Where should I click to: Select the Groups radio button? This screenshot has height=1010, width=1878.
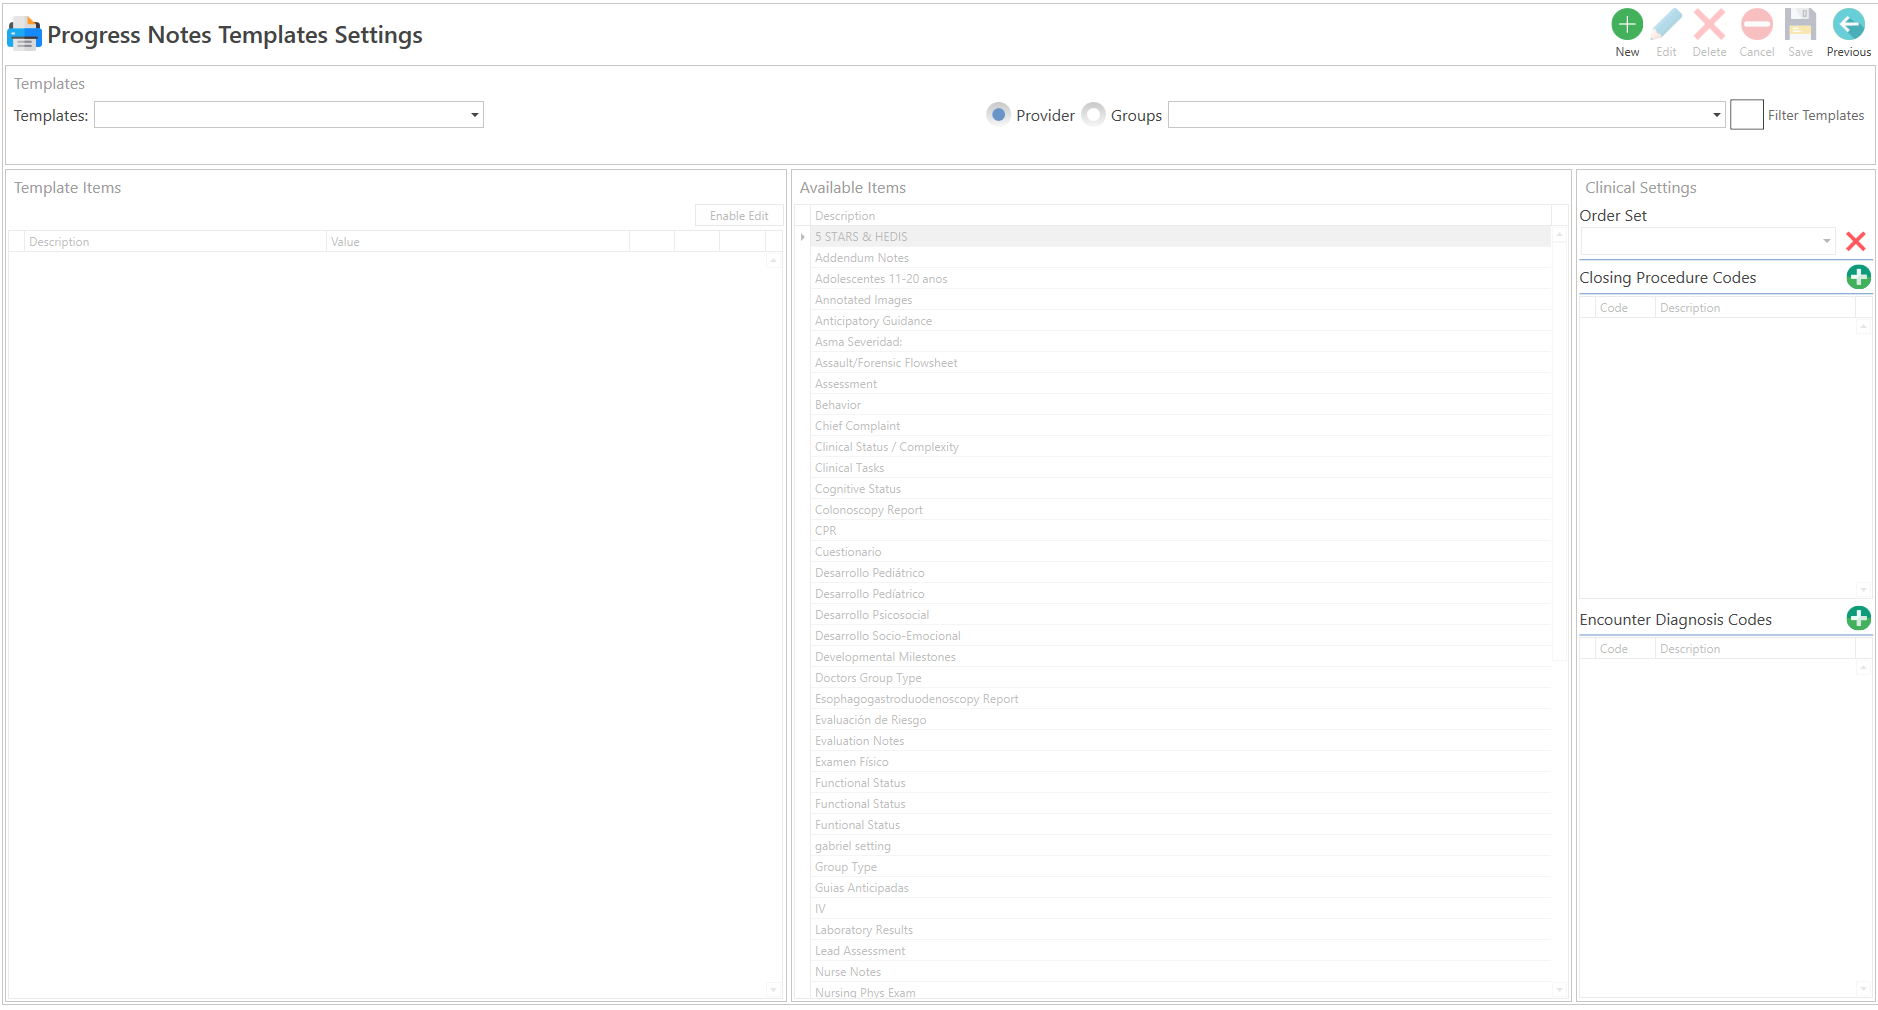click(x=1094, y=114)
